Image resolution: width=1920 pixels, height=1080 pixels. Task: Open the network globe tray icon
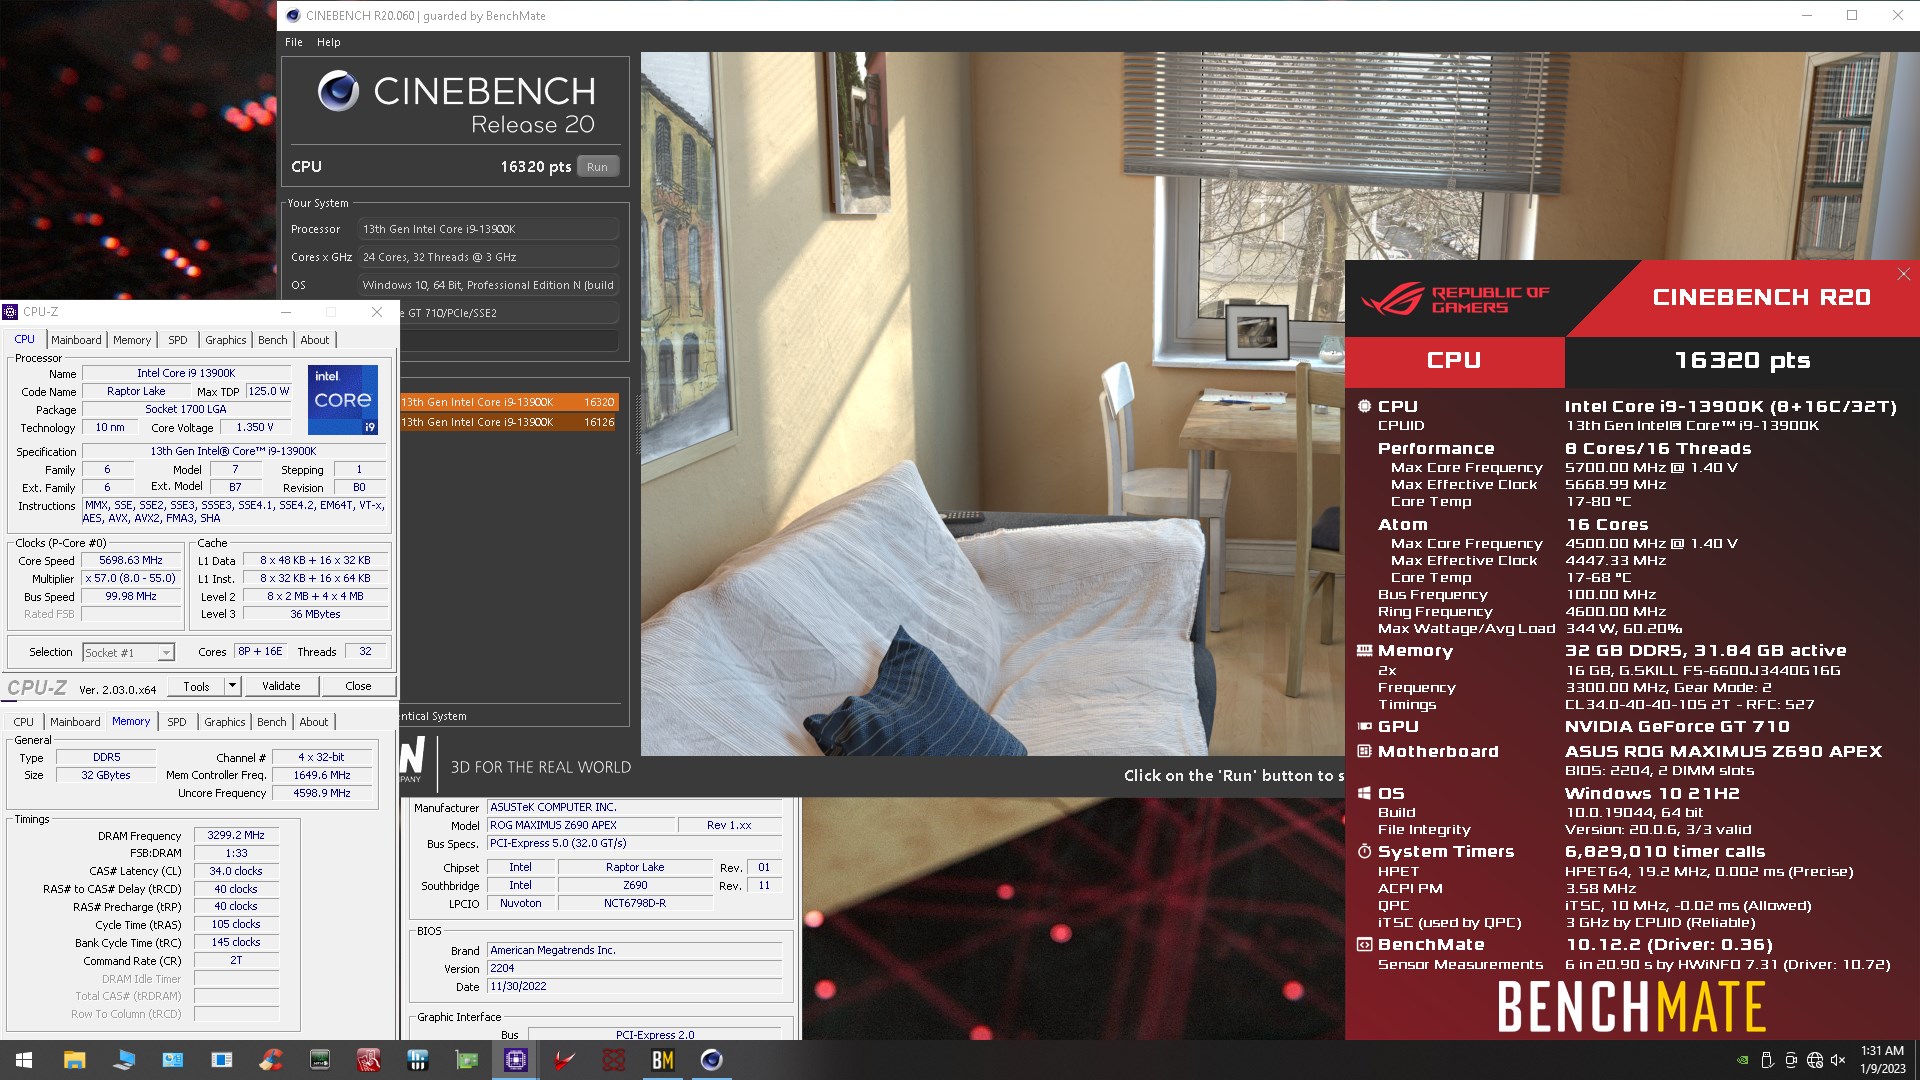(1815, 1060)
